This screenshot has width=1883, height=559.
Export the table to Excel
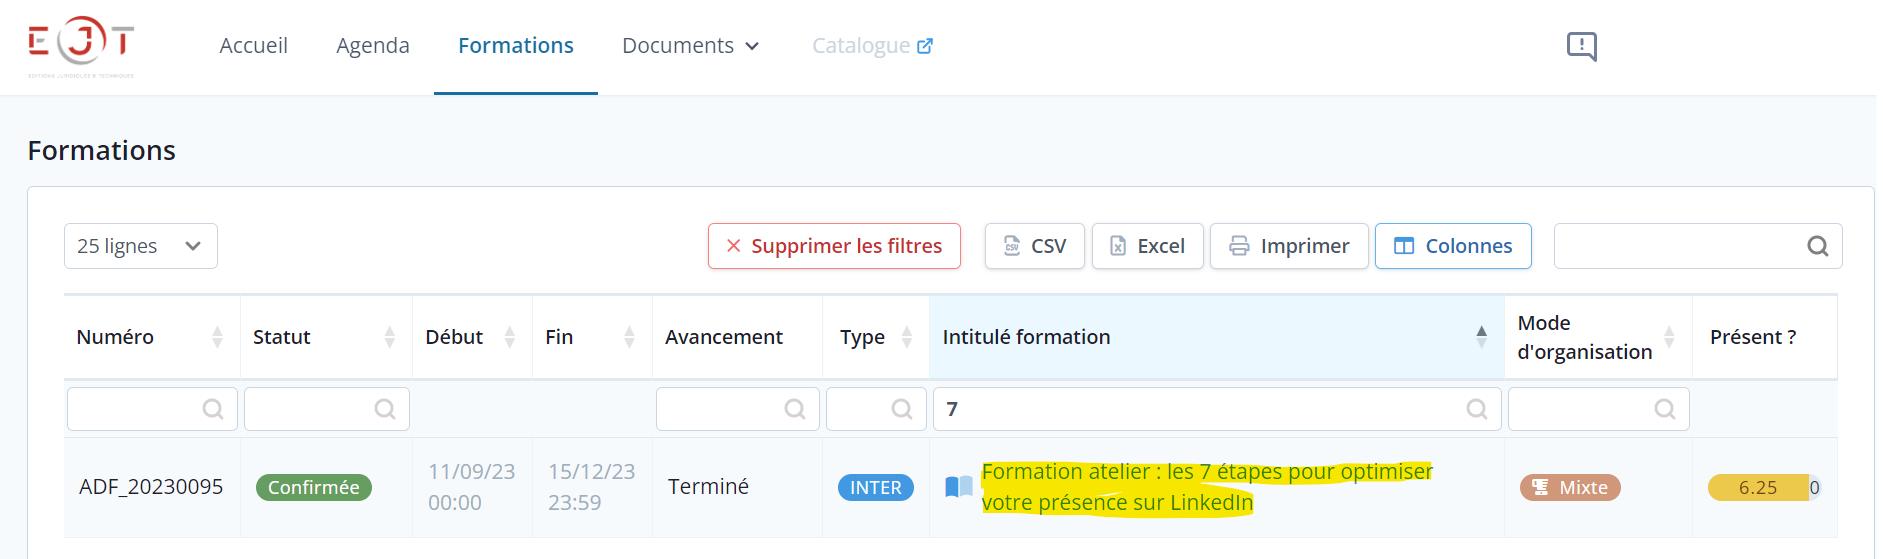pyautogui.click(x=1148, y=246)
